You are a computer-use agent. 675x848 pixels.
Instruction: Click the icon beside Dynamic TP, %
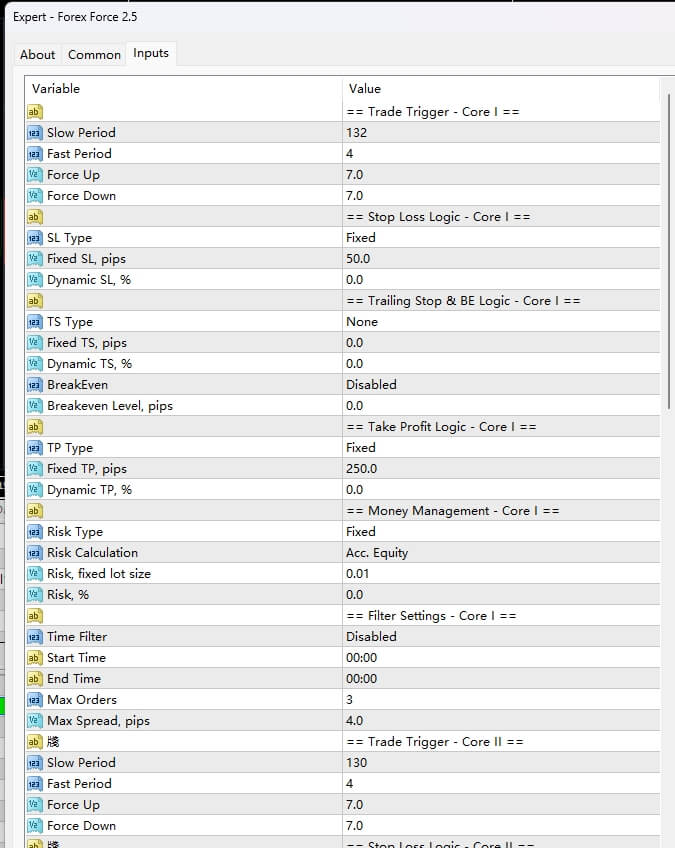34,490
